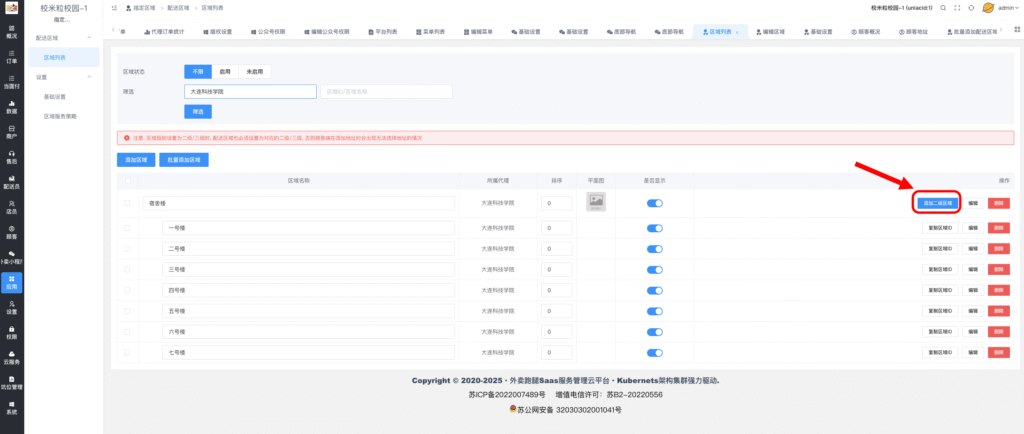Open the 商户 merchant sidebar icon
Screen dimensions: 1024x434
point(12,132)
